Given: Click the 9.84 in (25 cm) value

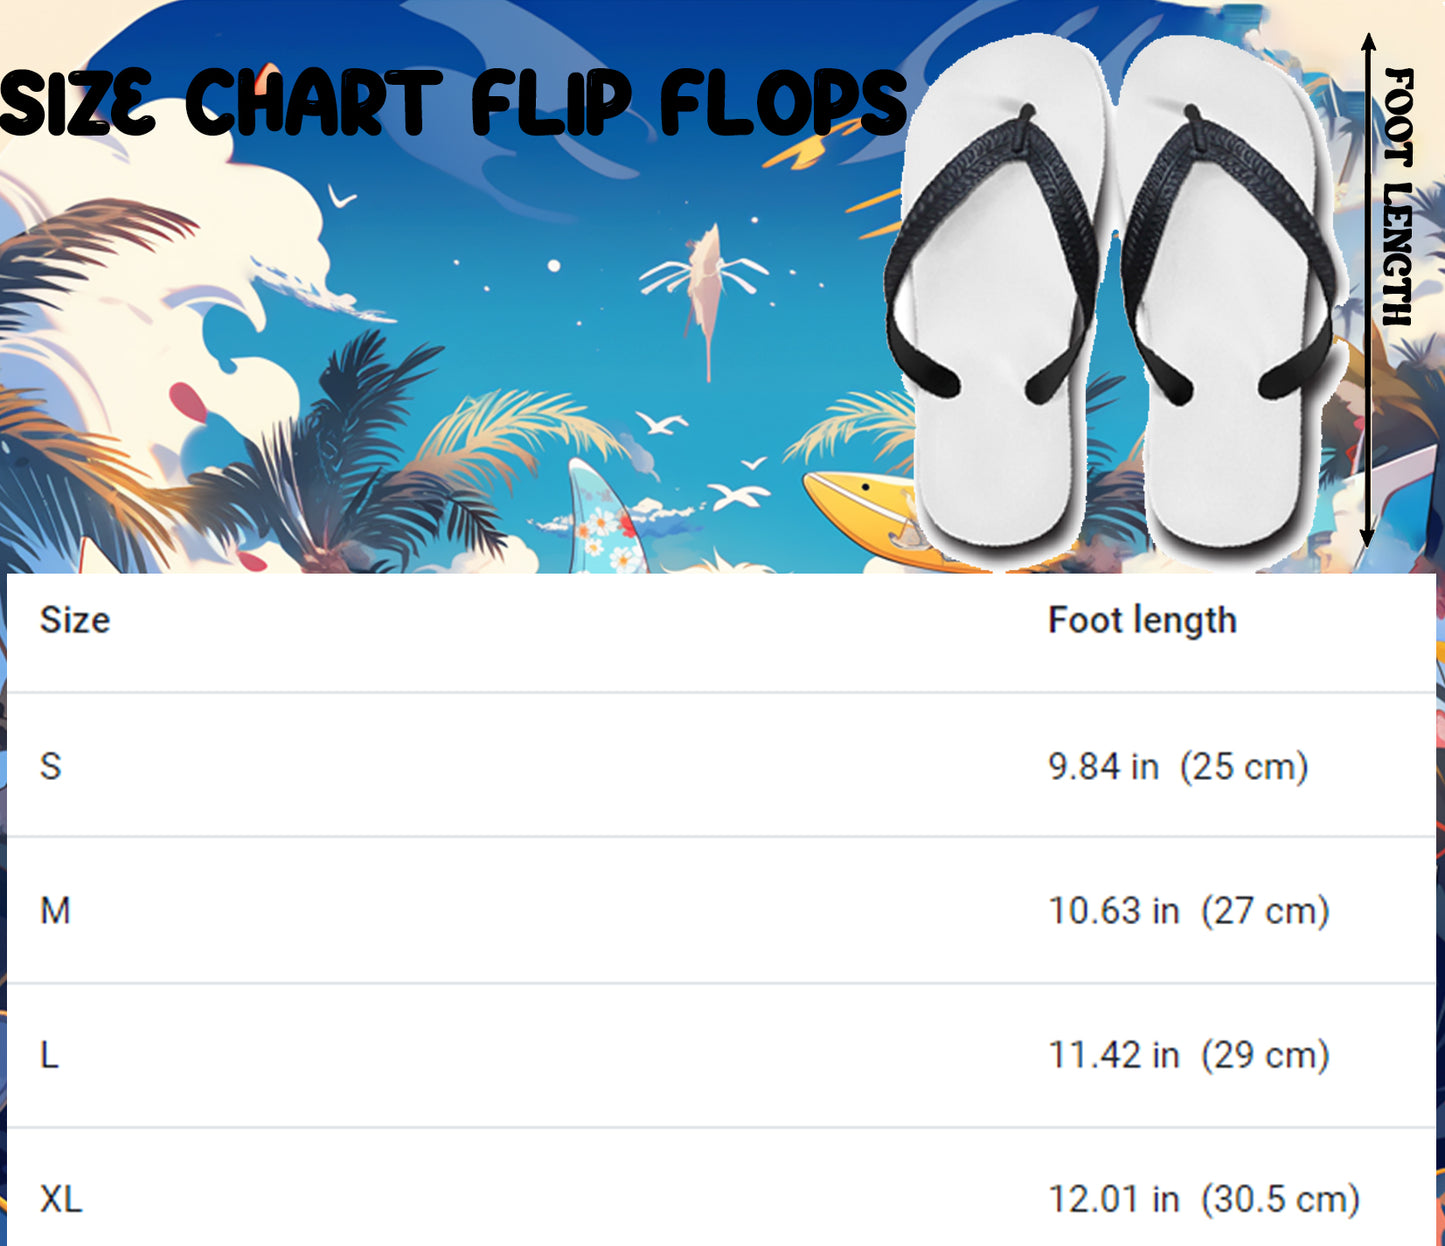Looking at the screenshot, I should pyautogui.click(x=1177, y=767).
